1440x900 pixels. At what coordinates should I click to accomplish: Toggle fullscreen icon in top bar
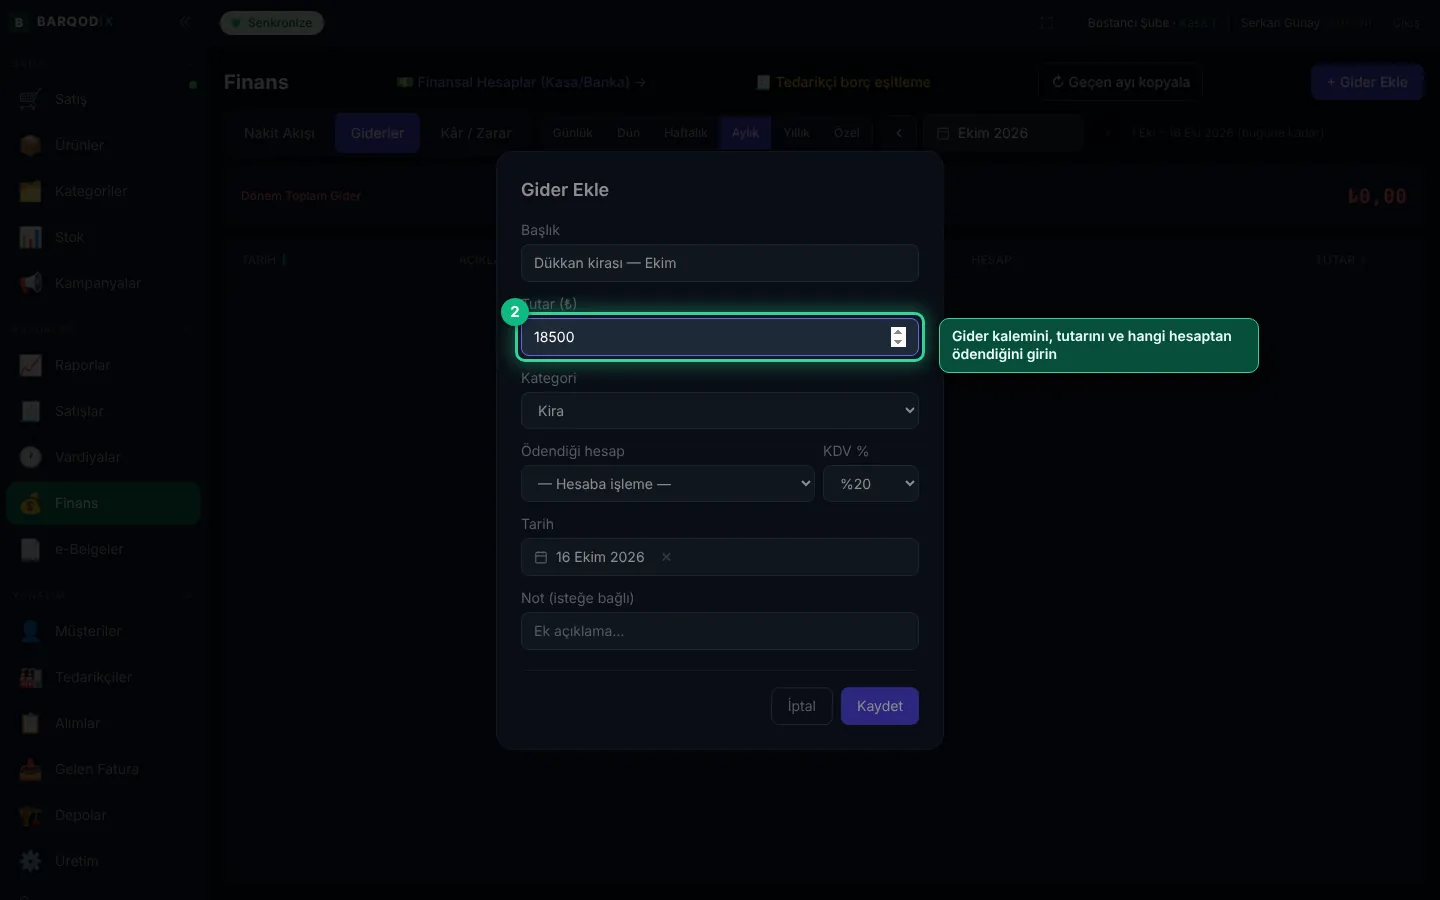click(x=1047, y=22)
